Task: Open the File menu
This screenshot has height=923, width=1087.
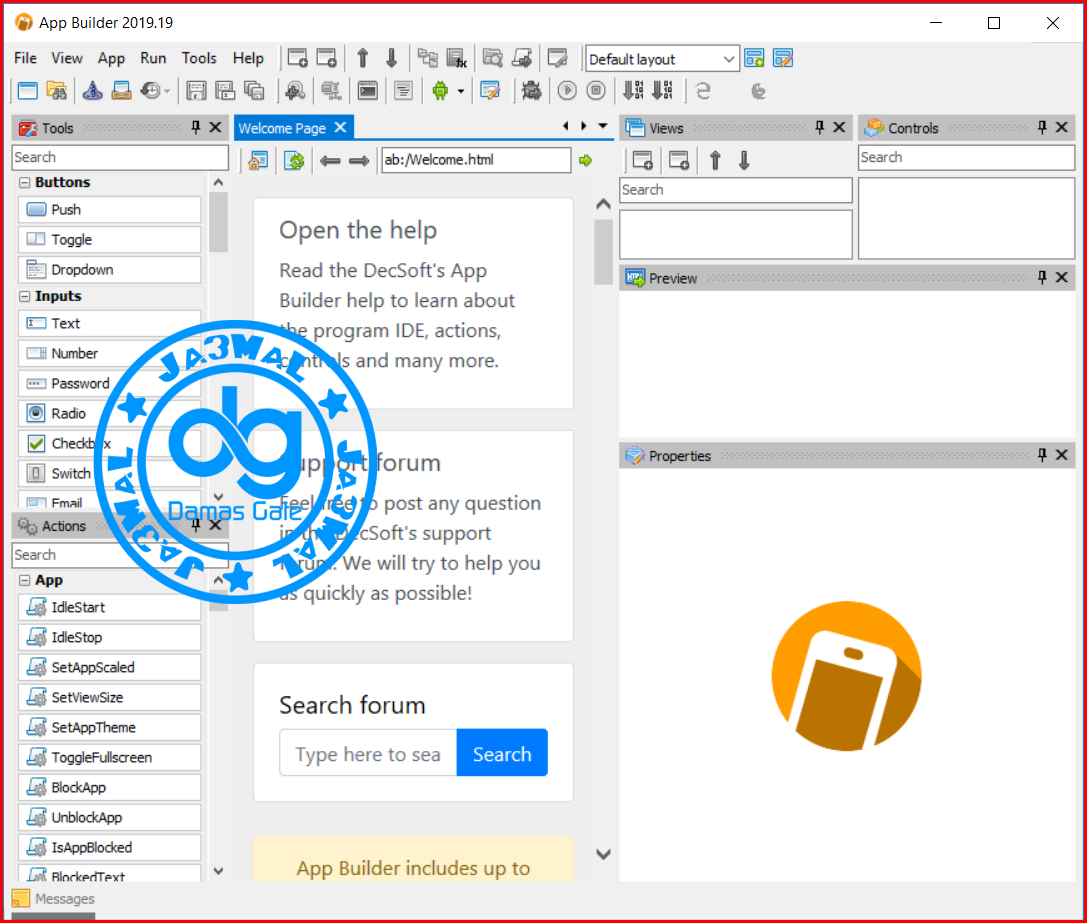Action: [26, 58]
